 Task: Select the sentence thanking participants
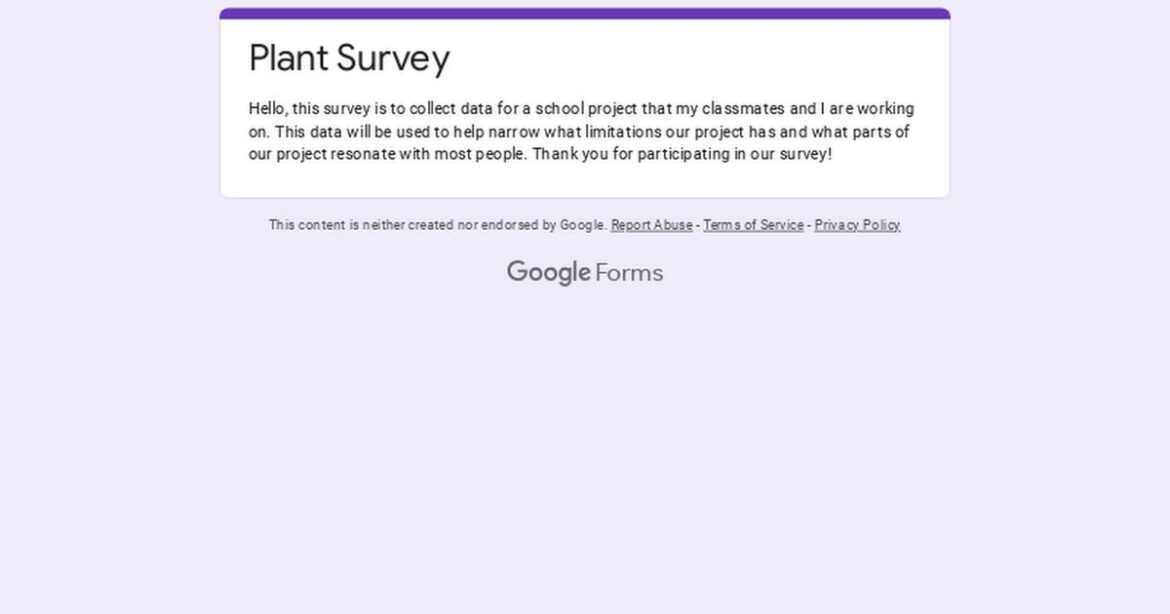[683, 154]
